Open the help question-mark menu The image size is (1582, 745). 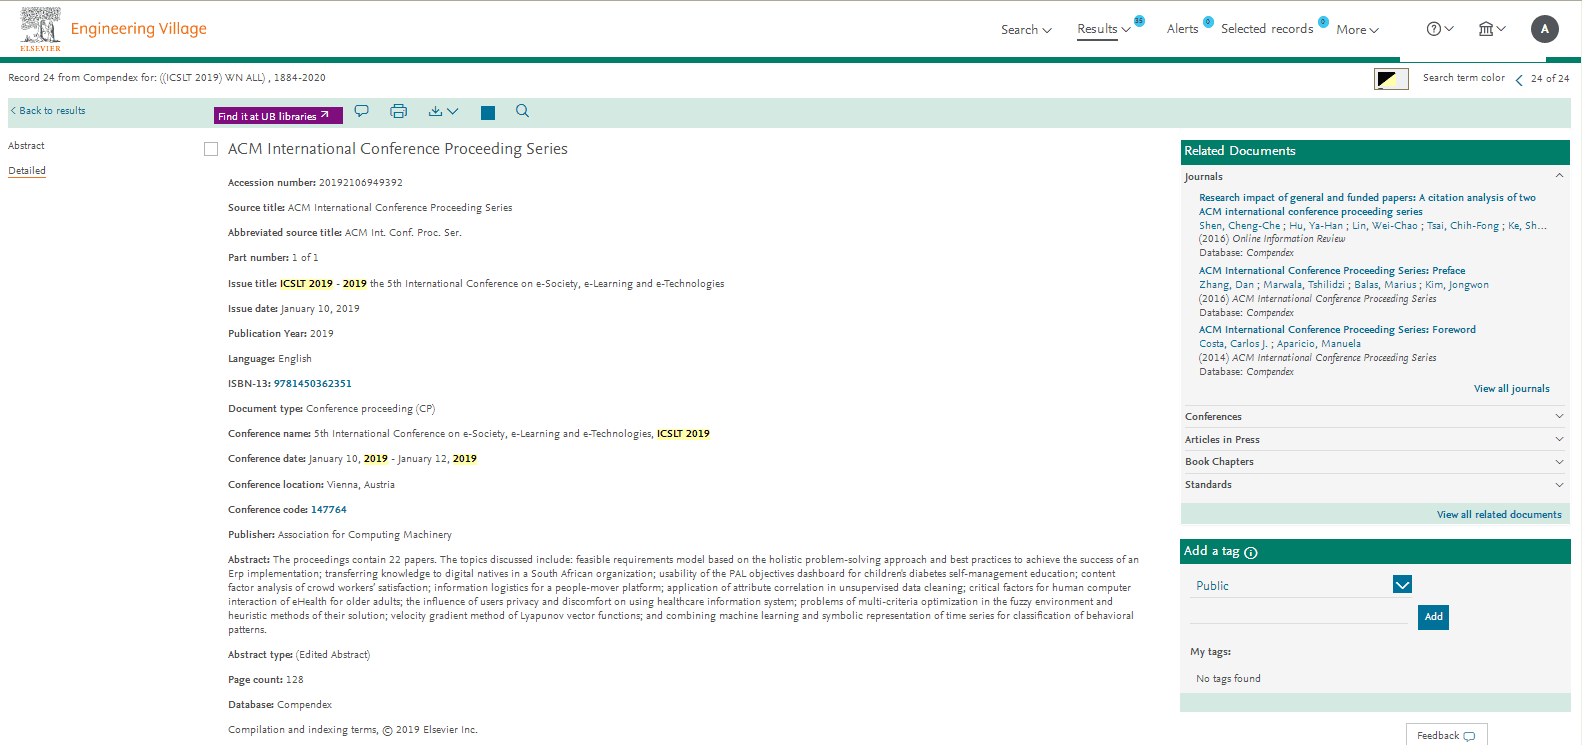(1440, 29)
